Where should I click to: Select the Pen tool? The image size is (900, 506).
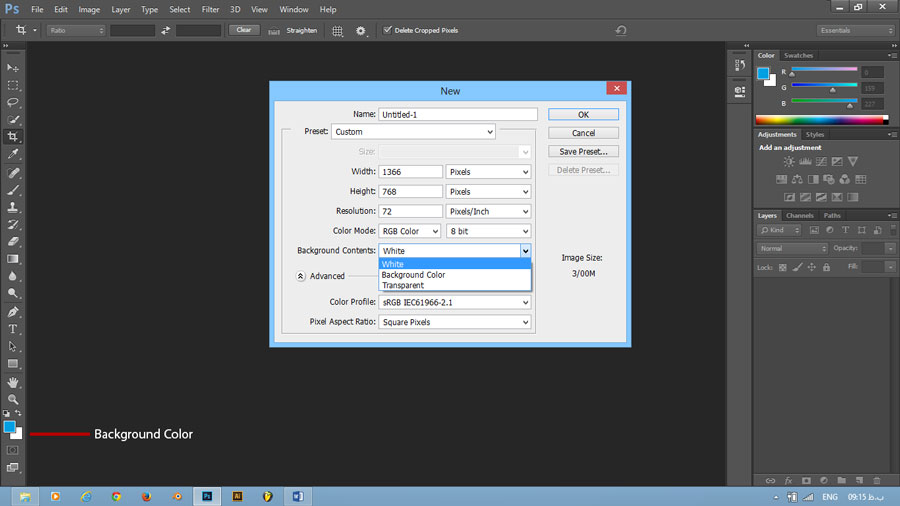pyautogui.click(x=13, y=312)
